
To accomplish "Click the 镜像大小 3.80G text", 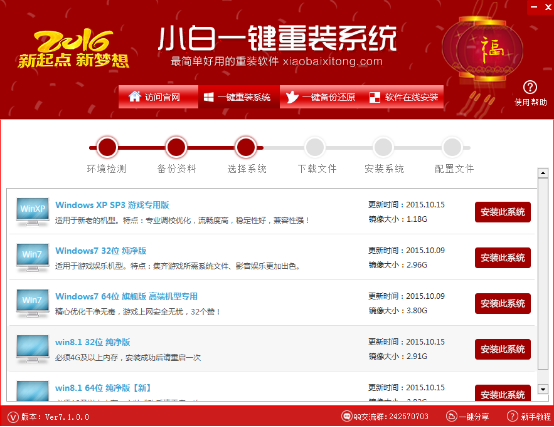I will pyautogui.click(x=398, y=311).
